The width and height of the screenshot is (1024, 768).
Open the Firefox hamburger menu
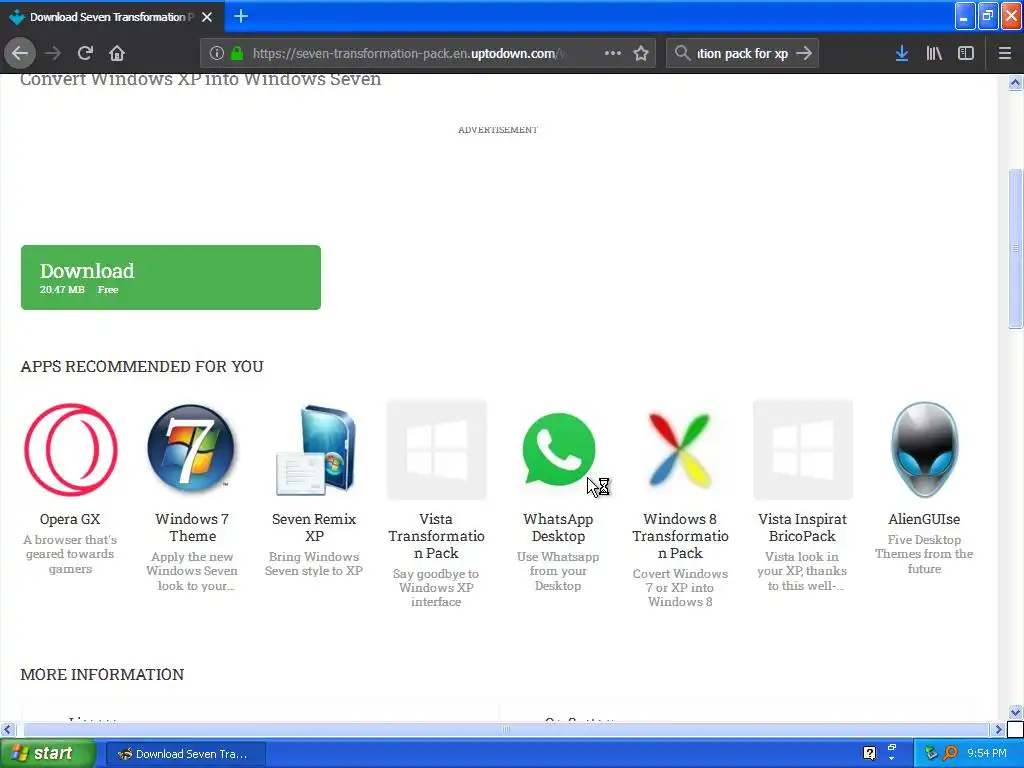1005,54
